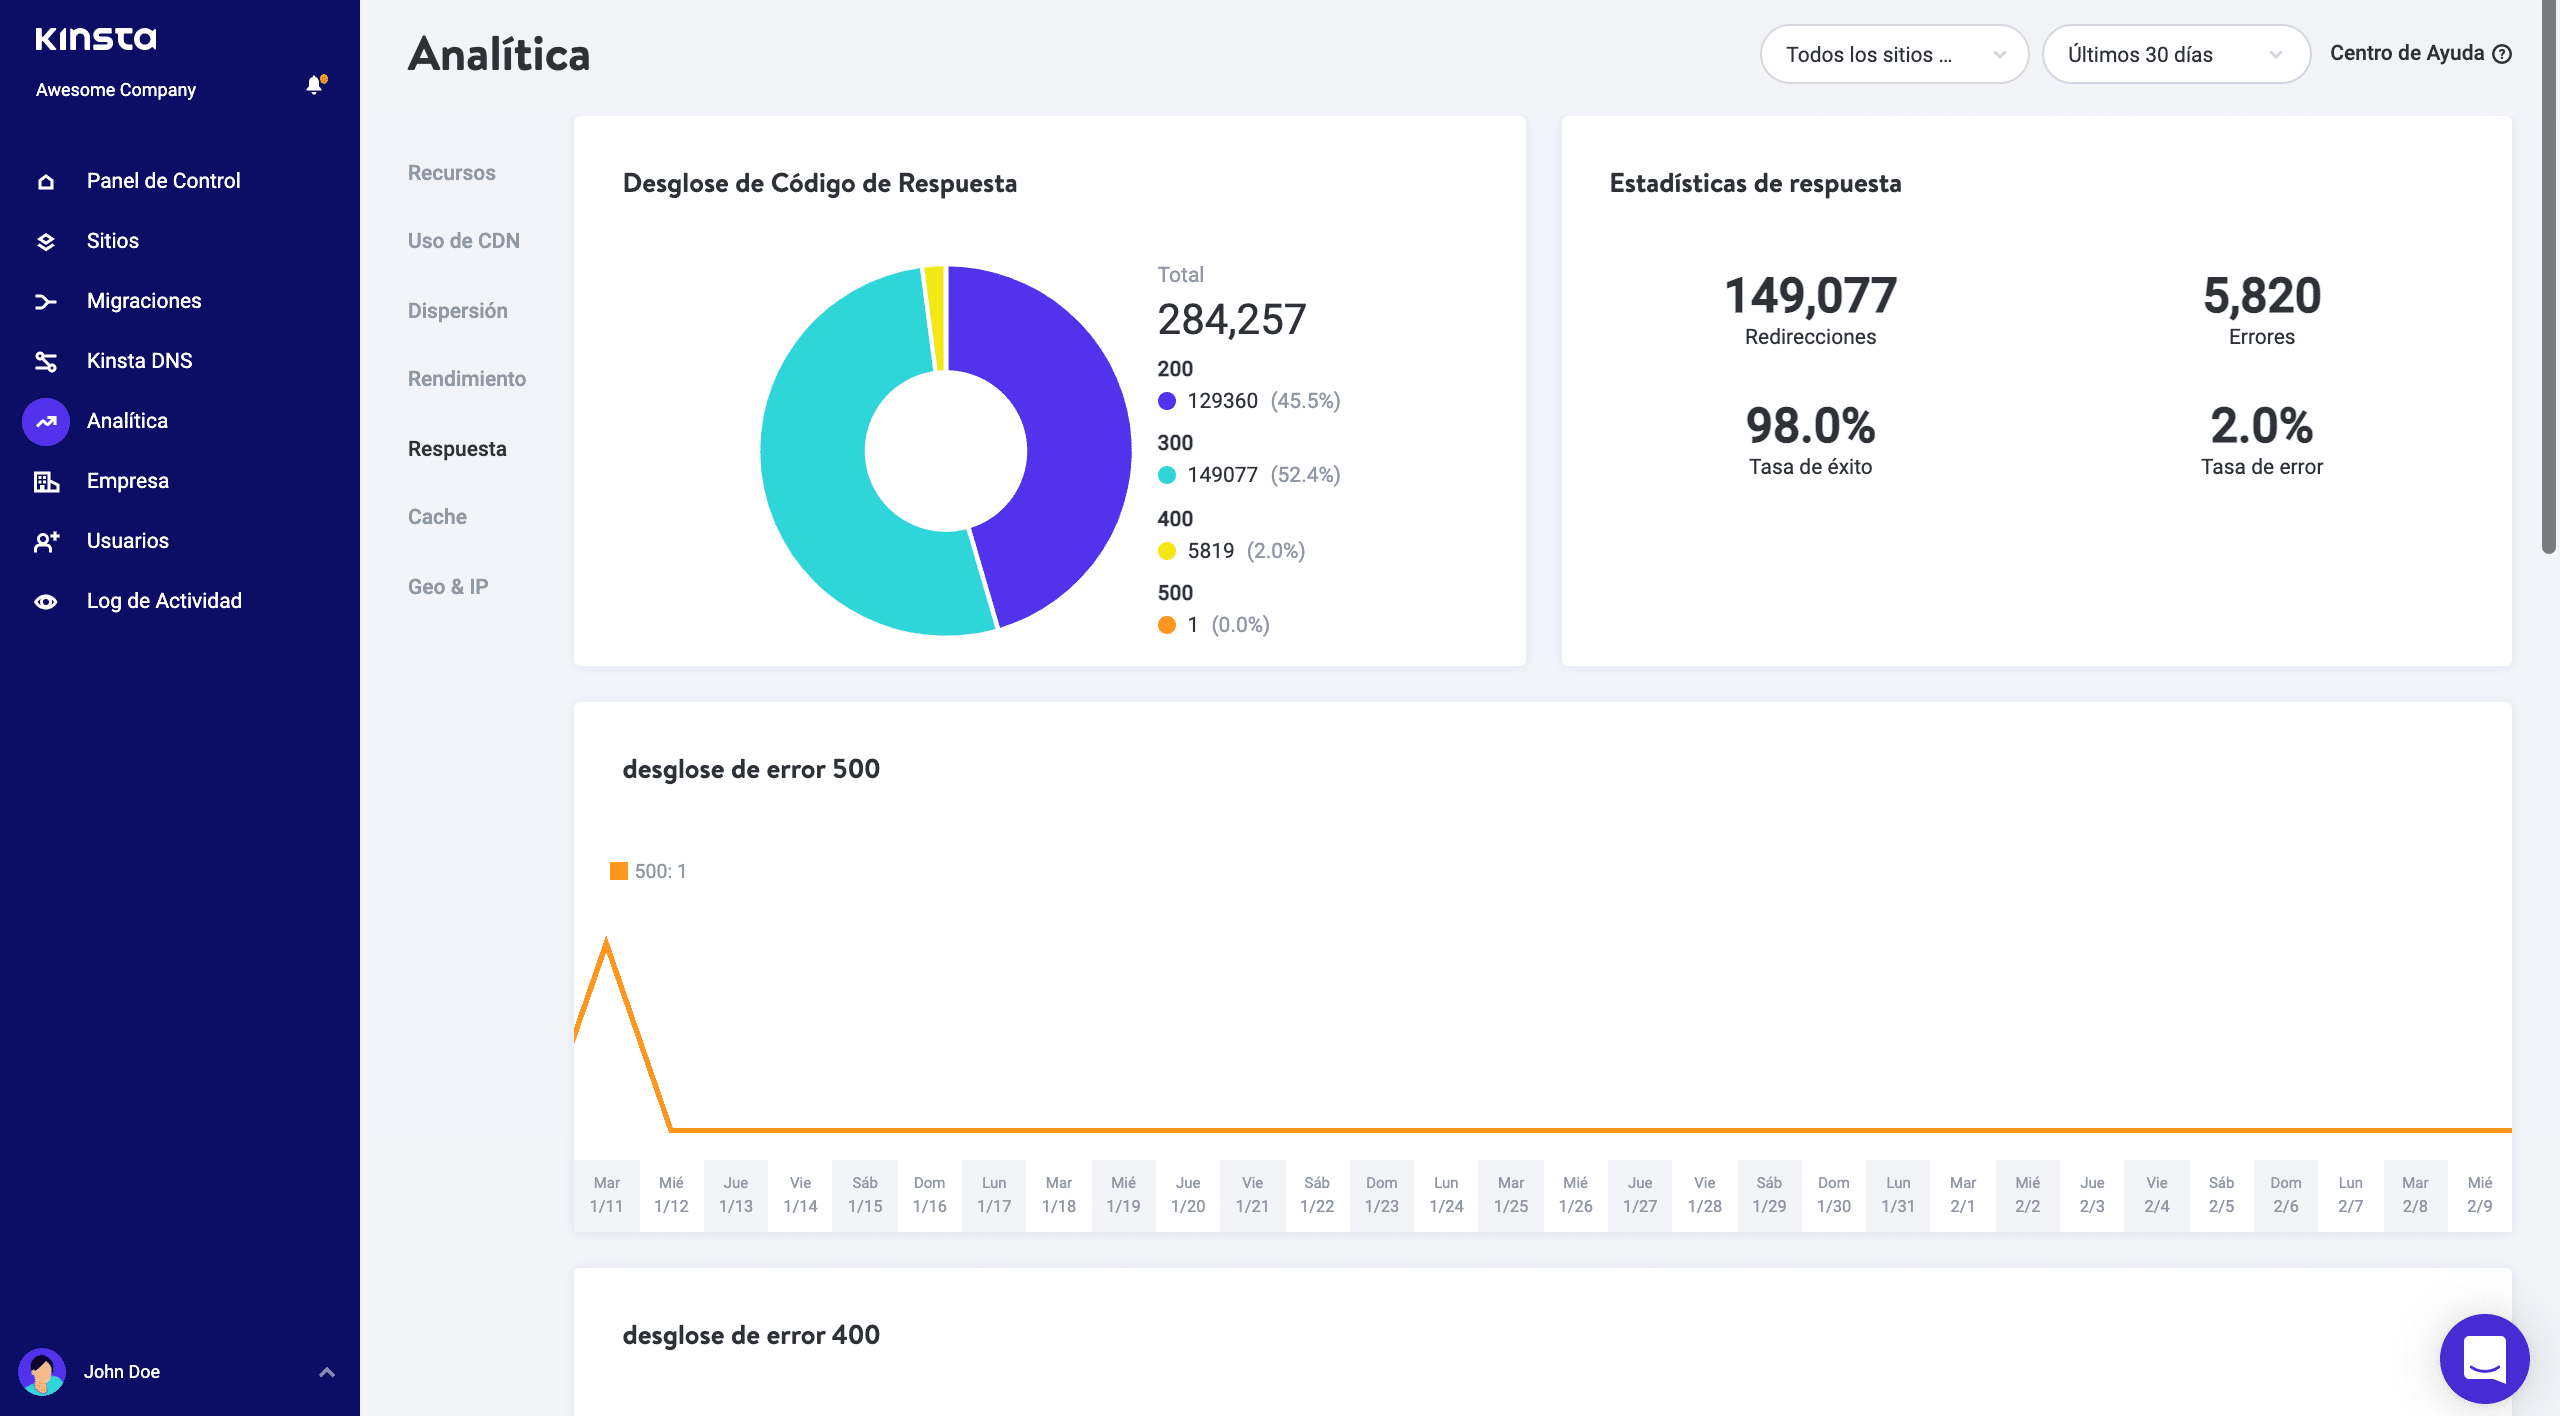Click the Empresa building icon

coord(45,480)
